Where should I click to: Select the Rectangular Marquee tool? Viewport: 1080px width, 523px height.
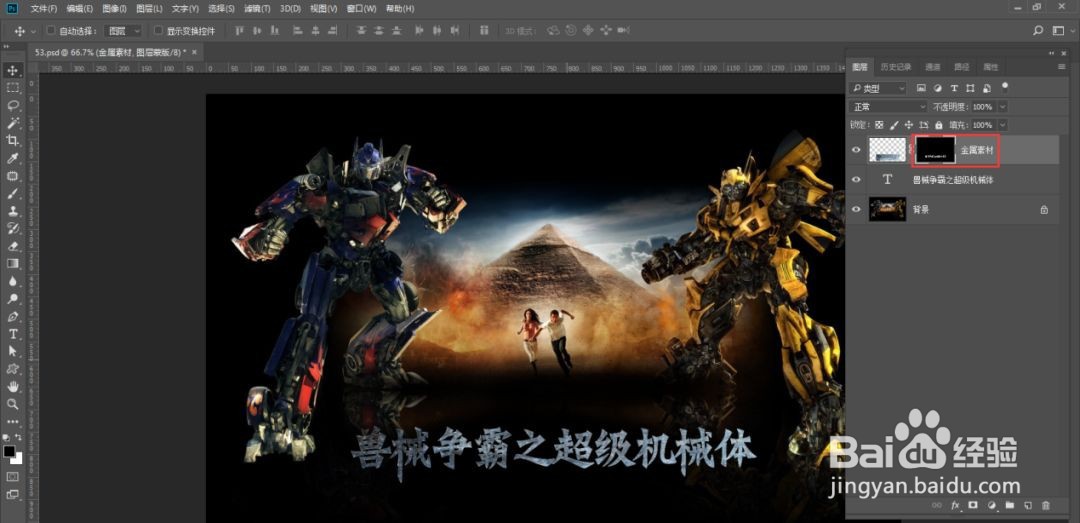[12, 88]
